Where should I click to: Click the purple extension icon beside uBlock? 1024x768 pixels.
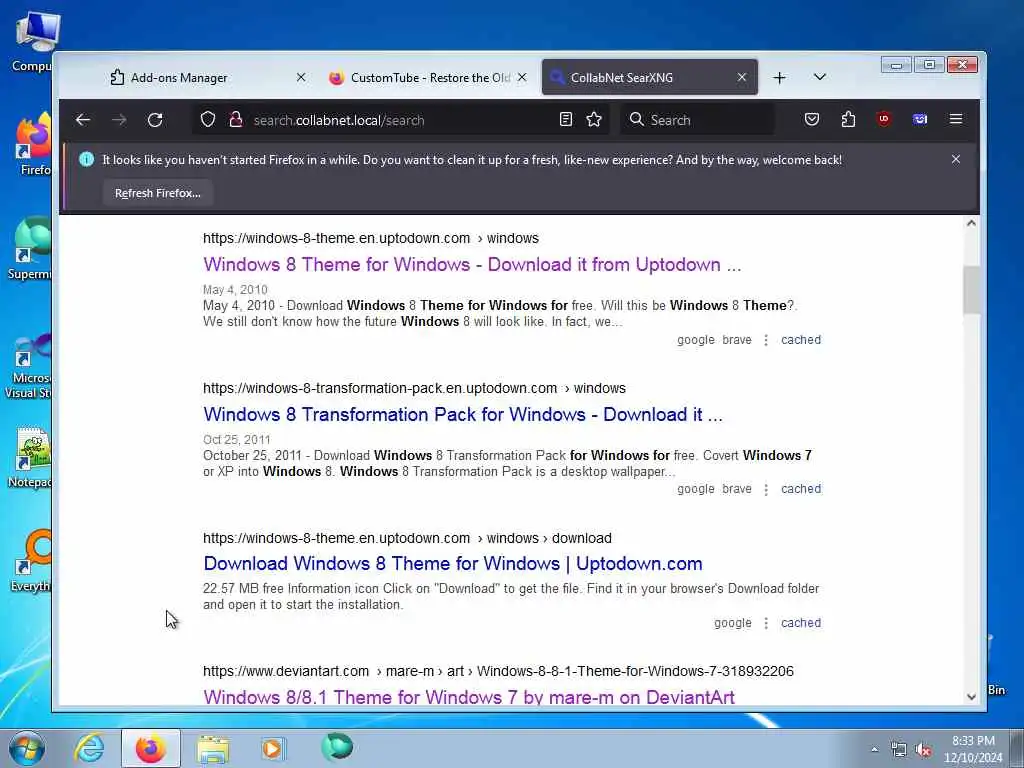[920, 120]
